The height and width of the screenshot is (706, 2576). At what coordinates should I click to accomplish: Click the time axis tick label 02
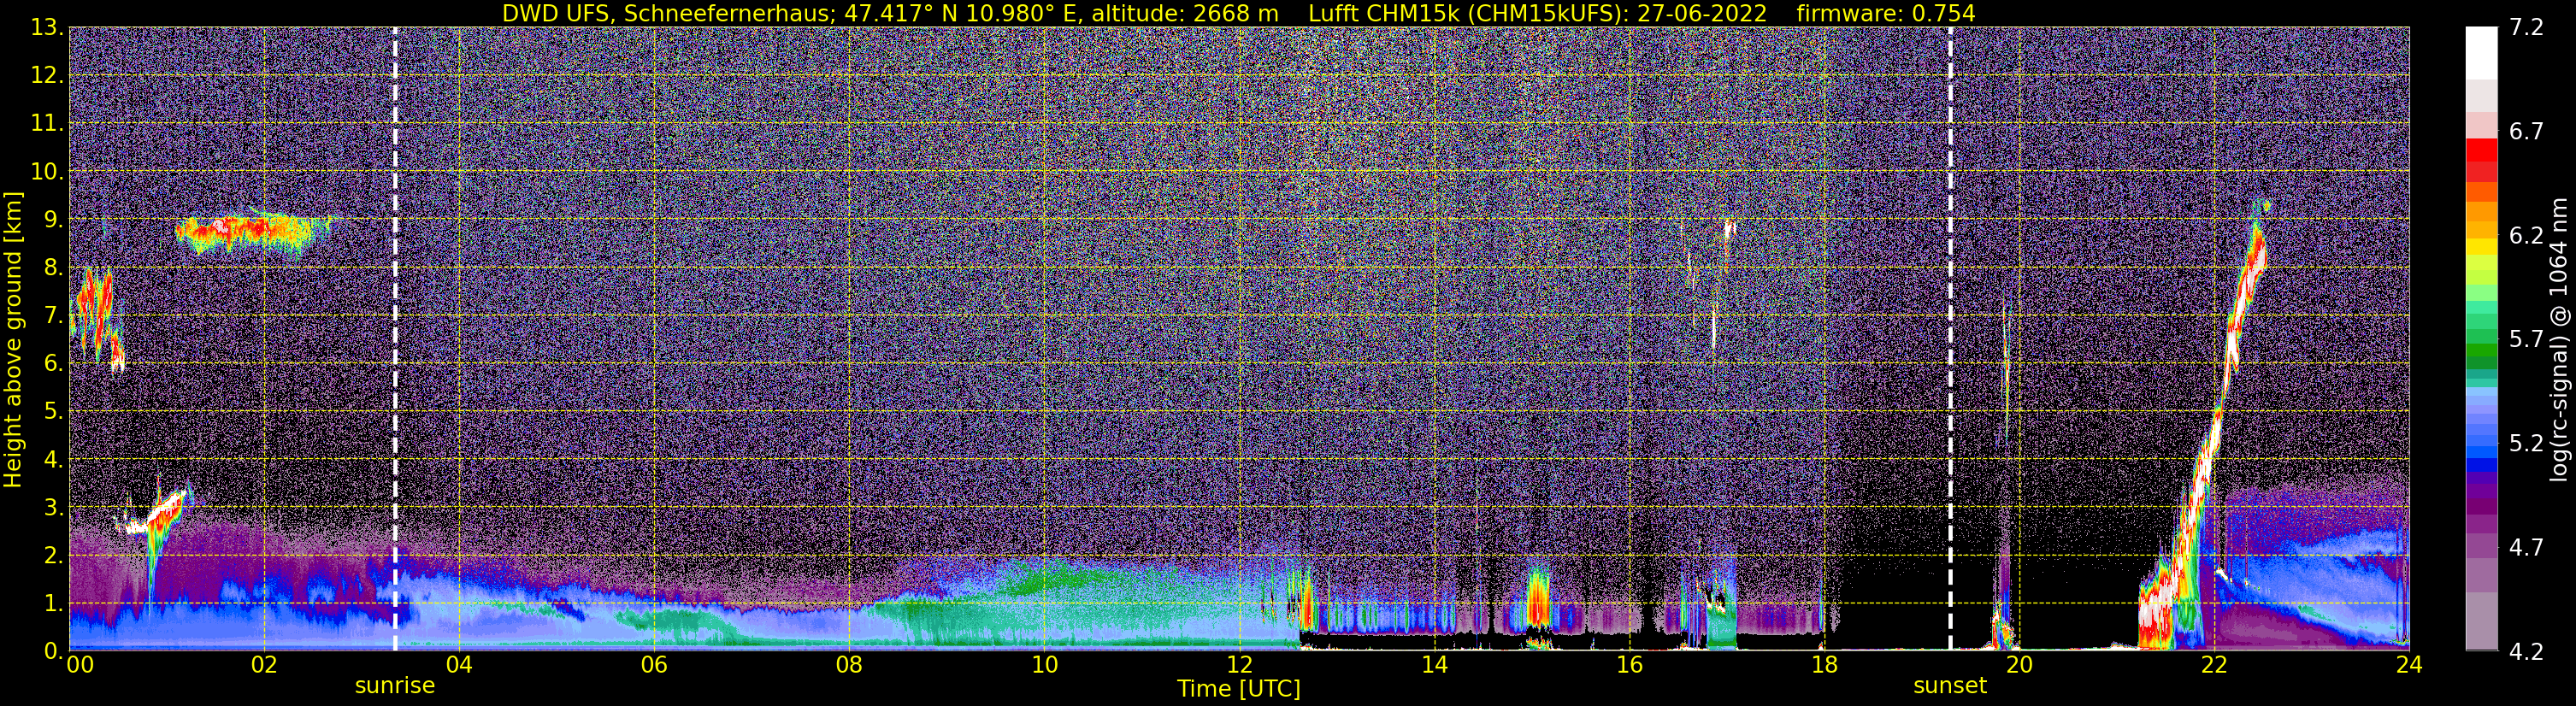263,665
